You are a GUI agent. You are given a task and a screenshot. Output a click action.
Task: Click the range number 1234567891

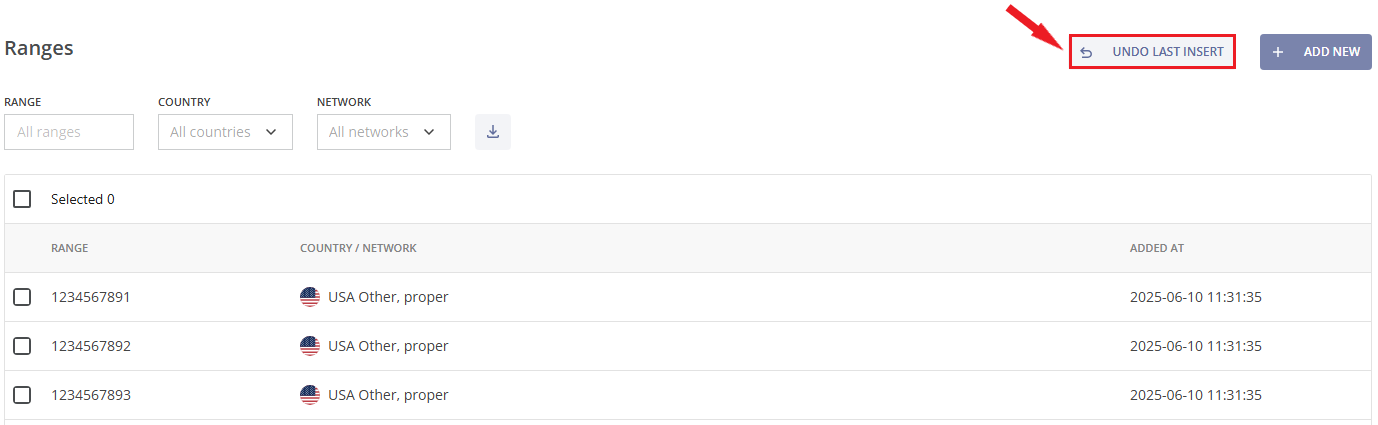point(91,297)
